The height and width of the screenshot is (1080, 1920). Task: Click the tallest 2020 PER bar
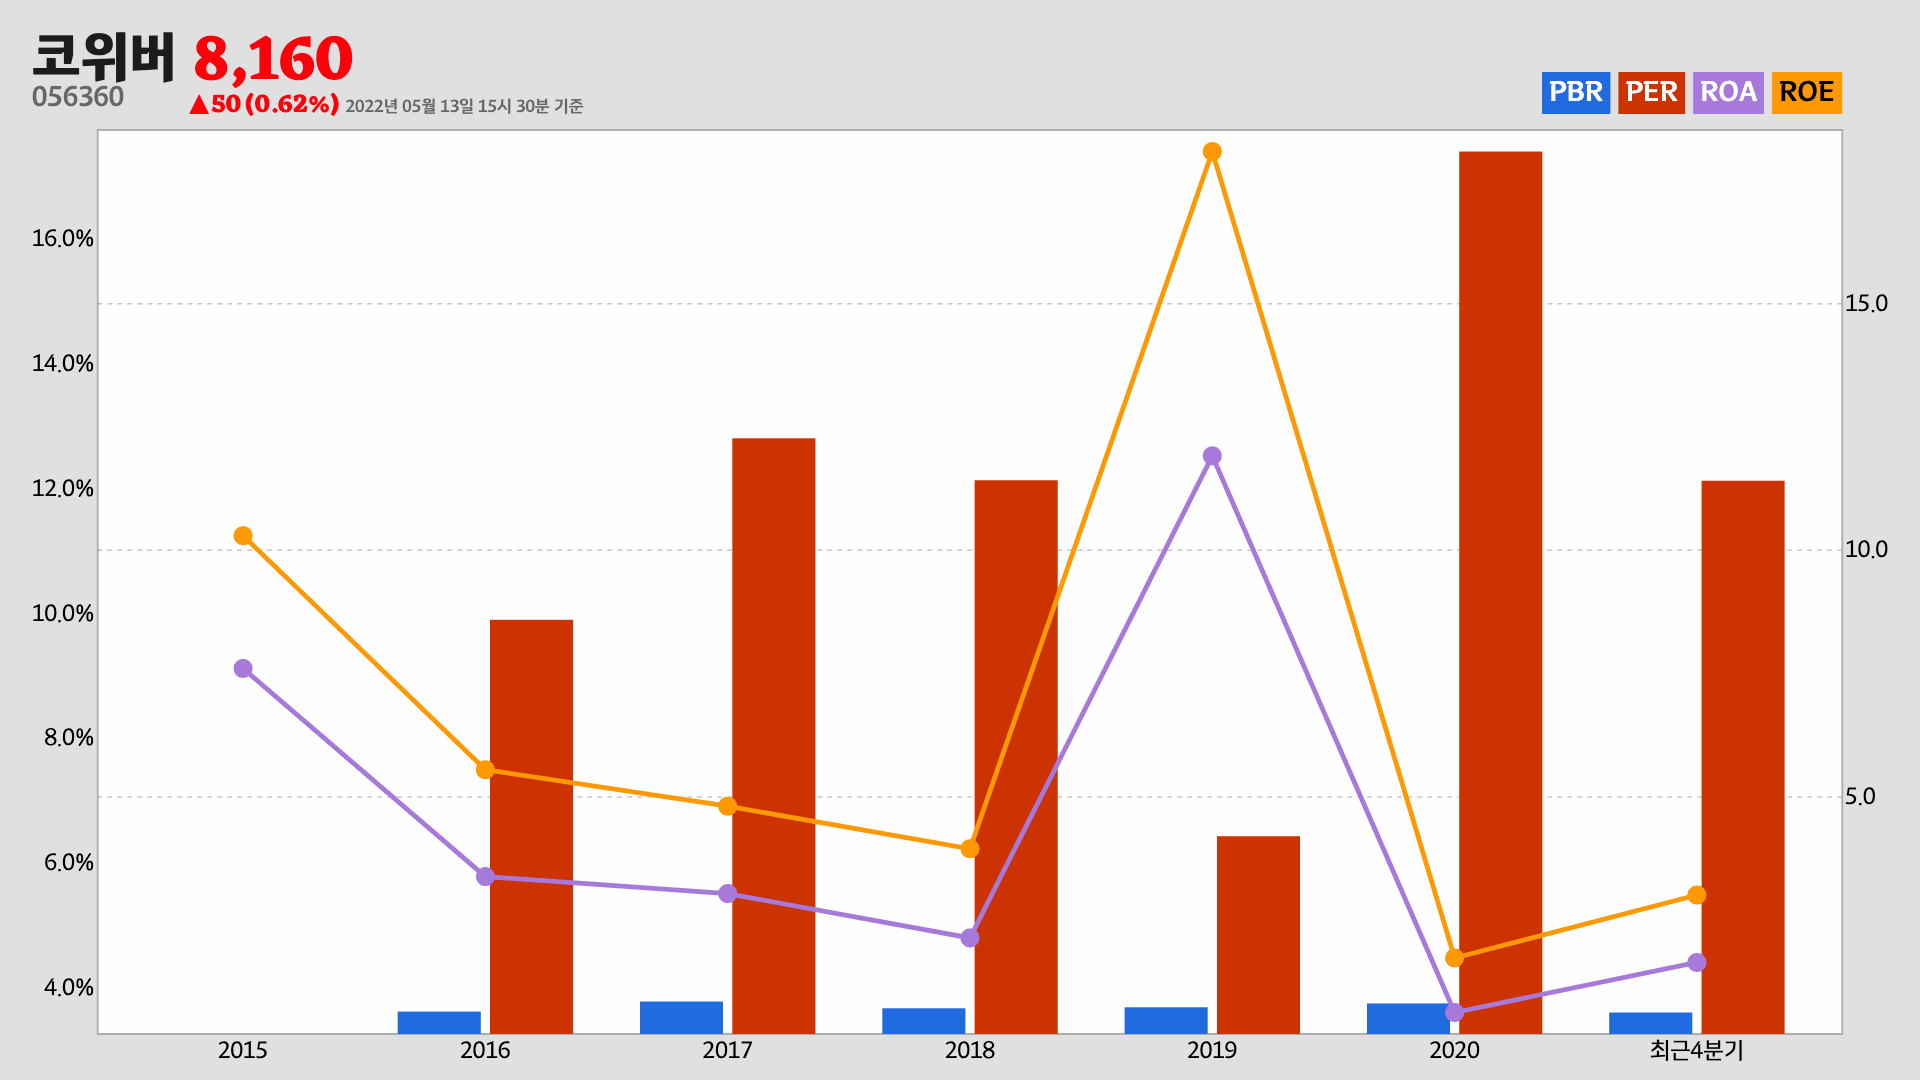[x=1500, y=592]
